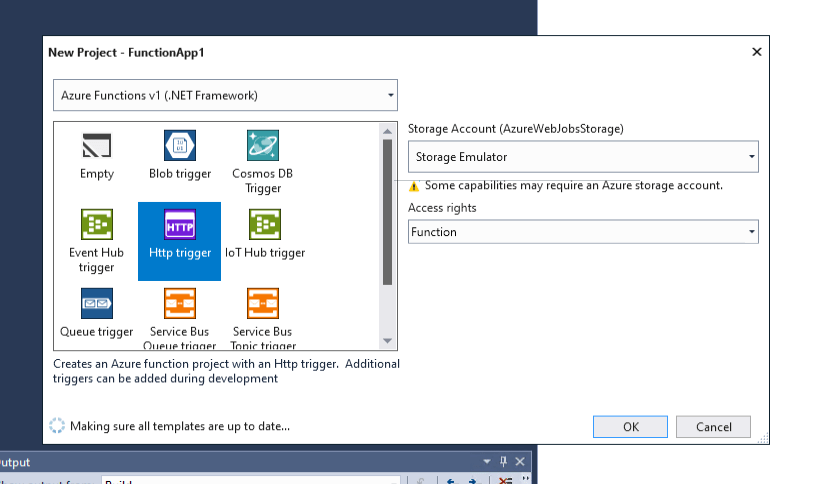Open the Access rights dropdown
The image size is (820, 484).
(583, 232)
